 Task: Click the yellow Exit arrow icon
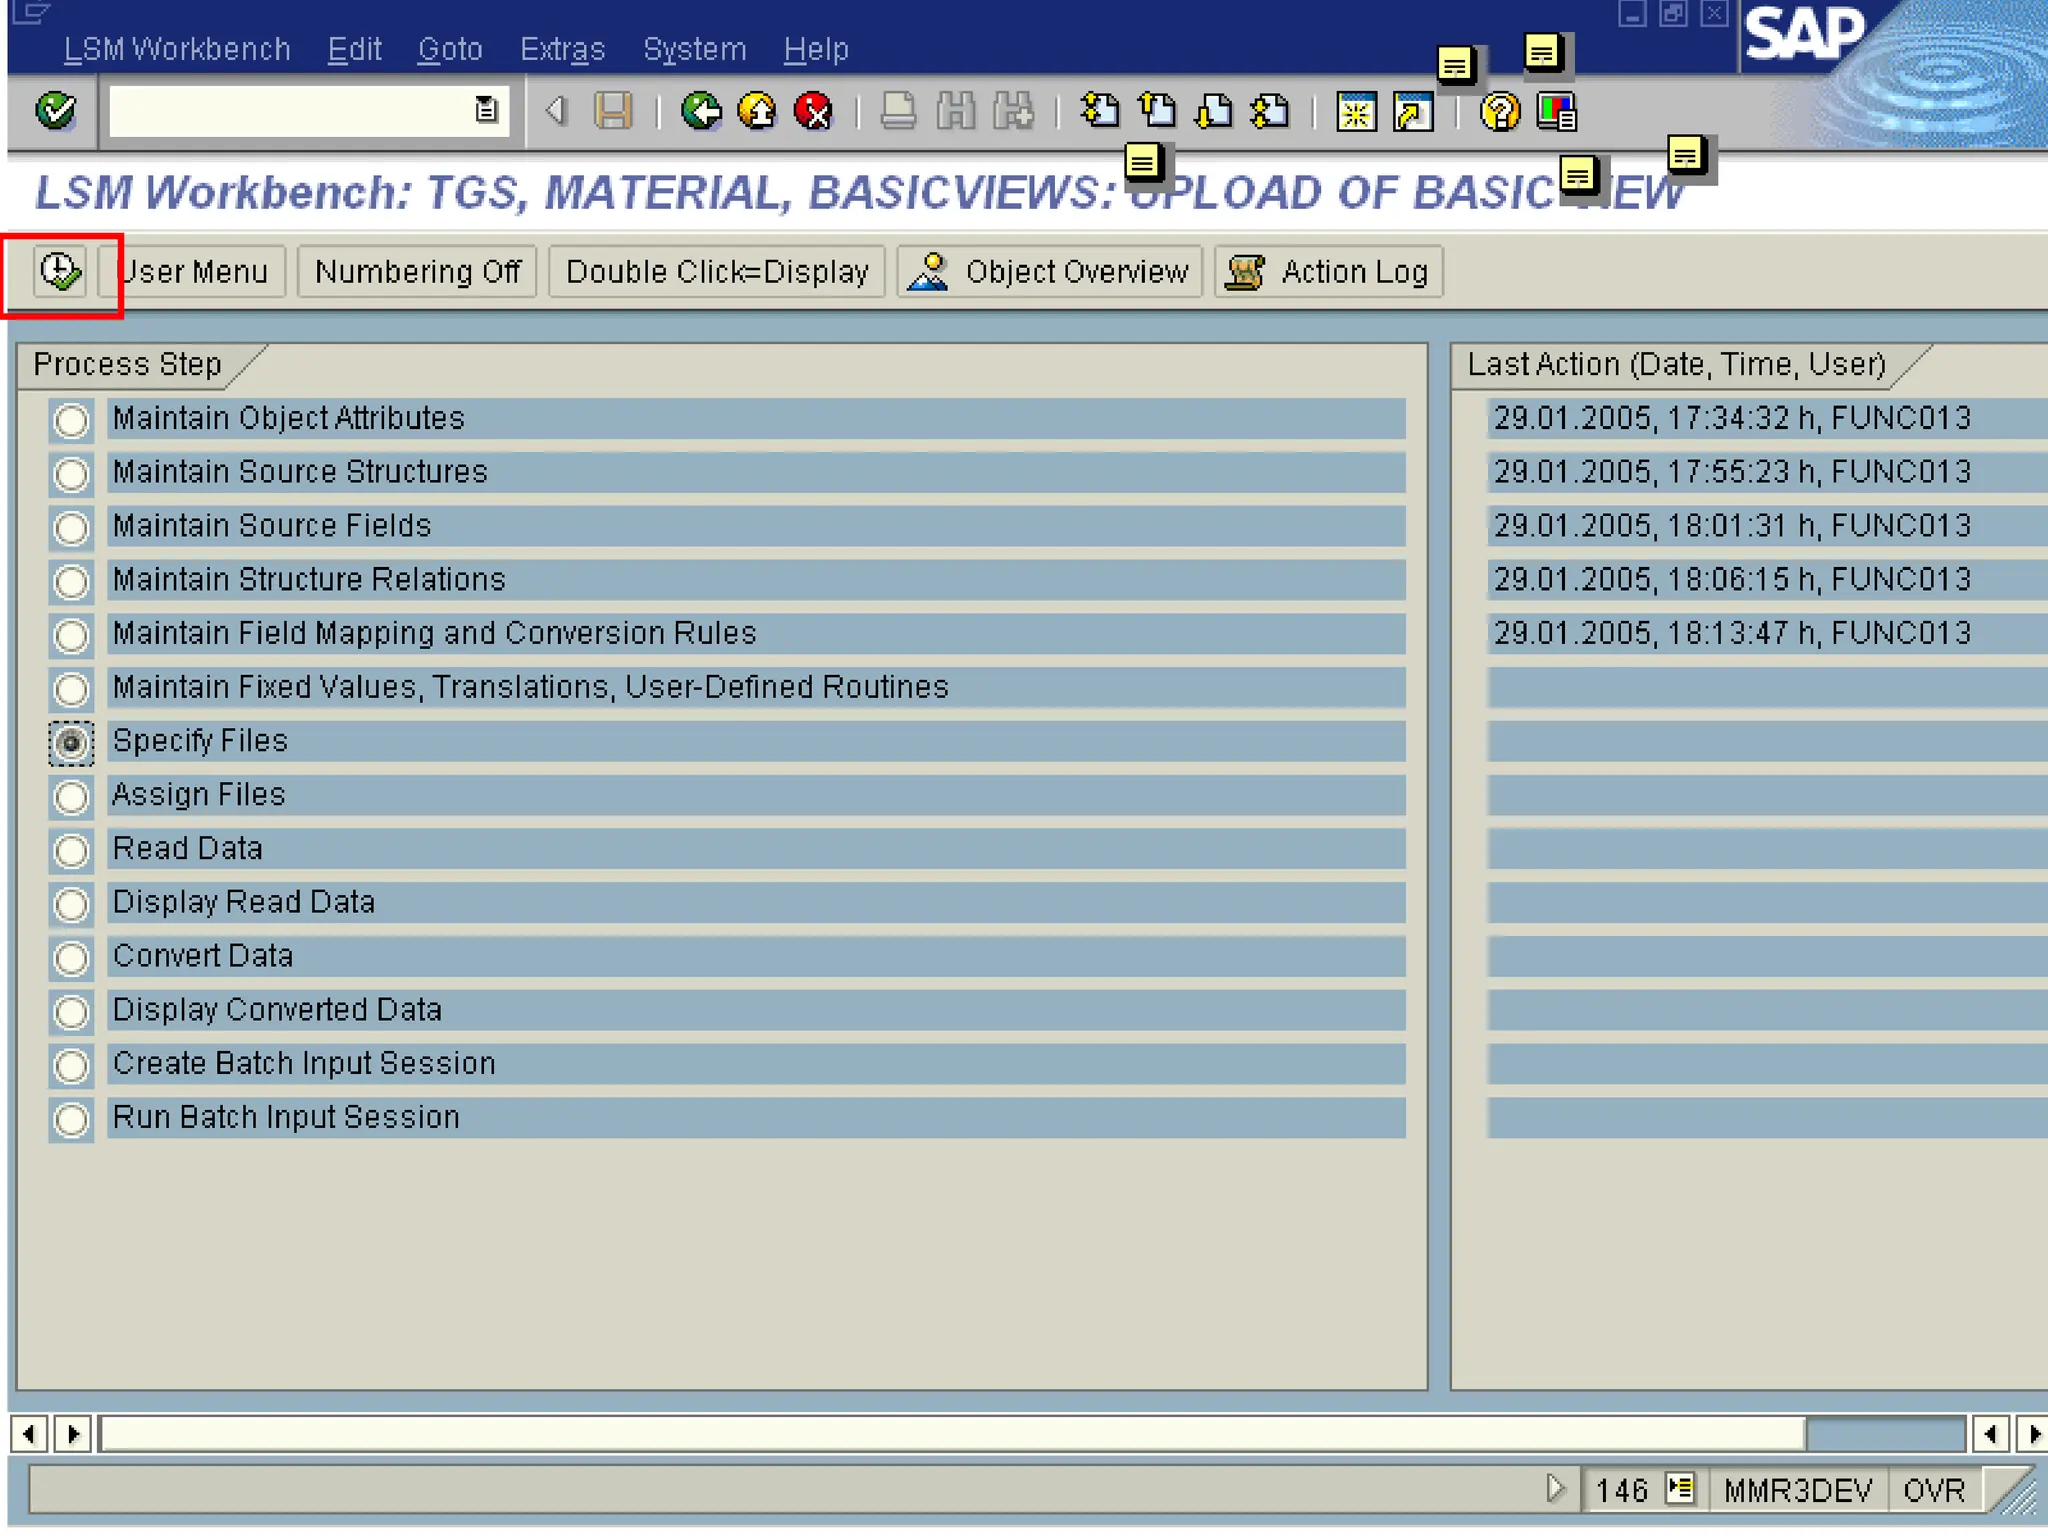click(757, 110)
